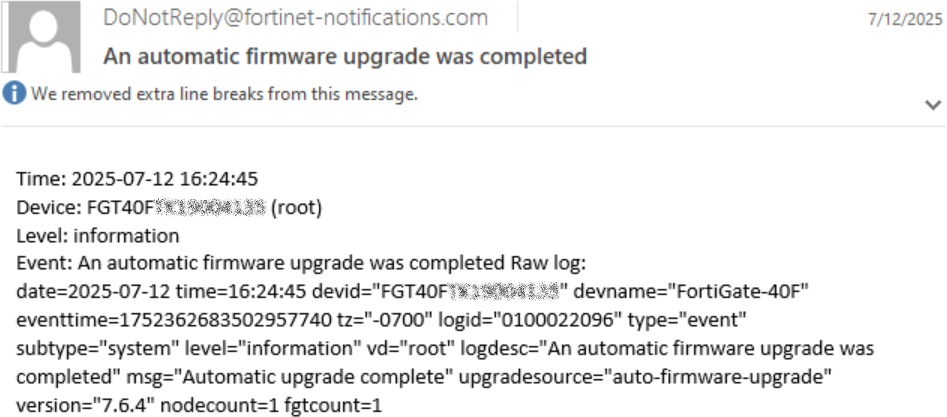Click the blue information icon in the info bar
947x417 pixels.
tap(14, 94)
